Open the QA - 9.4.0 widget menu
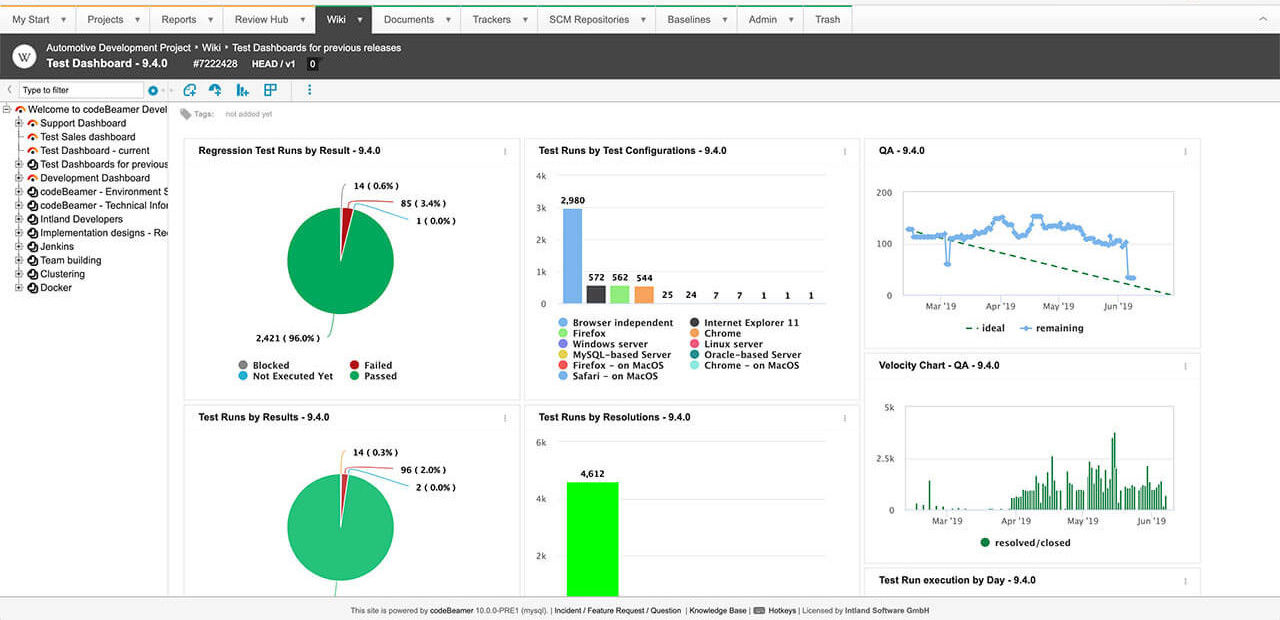 pyautogui.click(x=1185, y=152)
